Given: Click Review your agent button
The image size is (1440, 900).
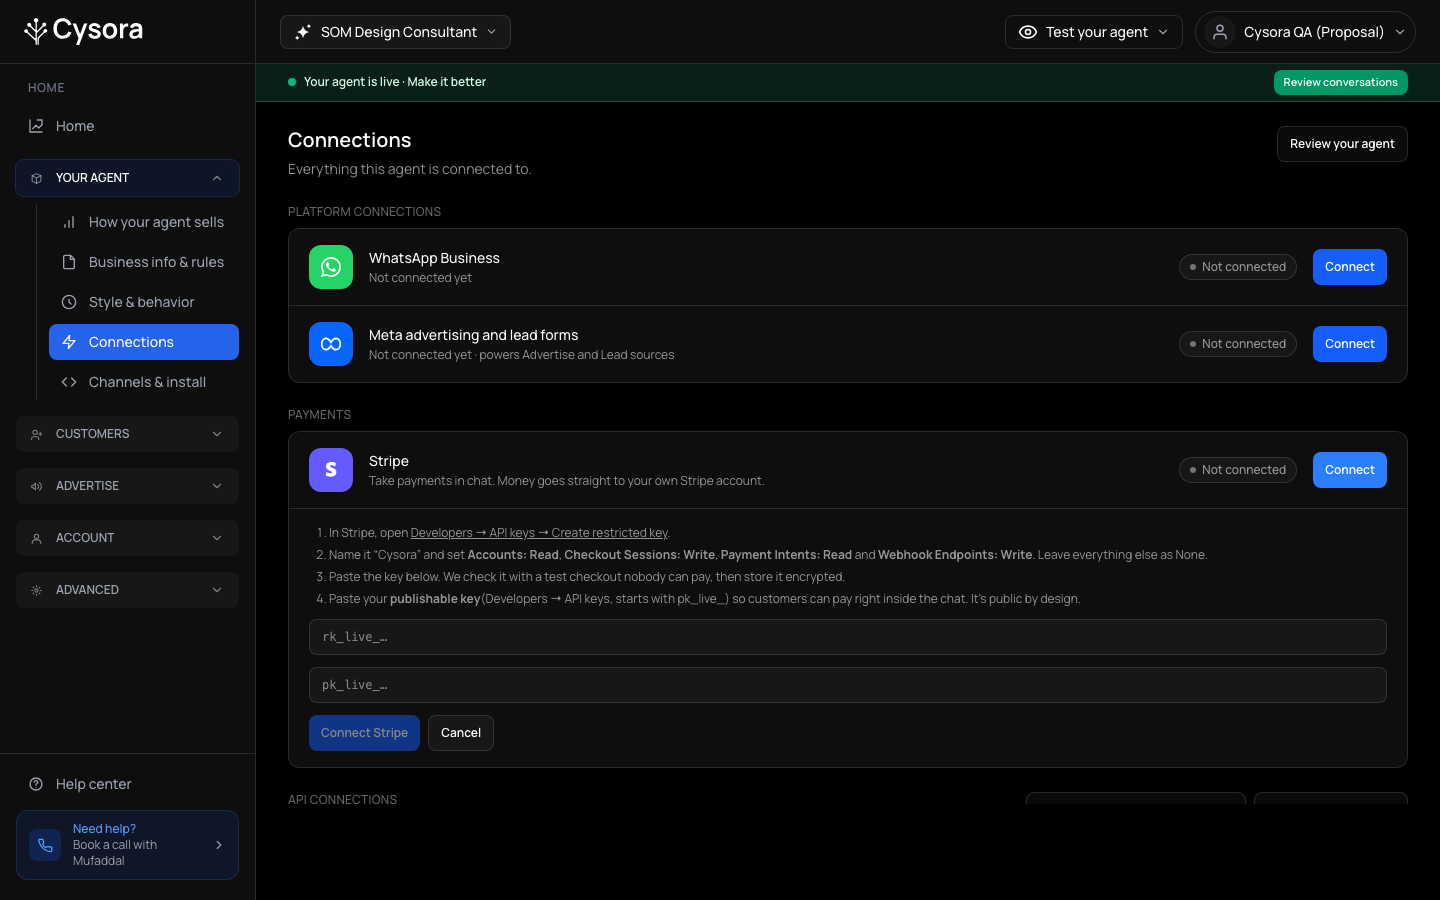Looking at the screenshot, I should coord(1342,144).
